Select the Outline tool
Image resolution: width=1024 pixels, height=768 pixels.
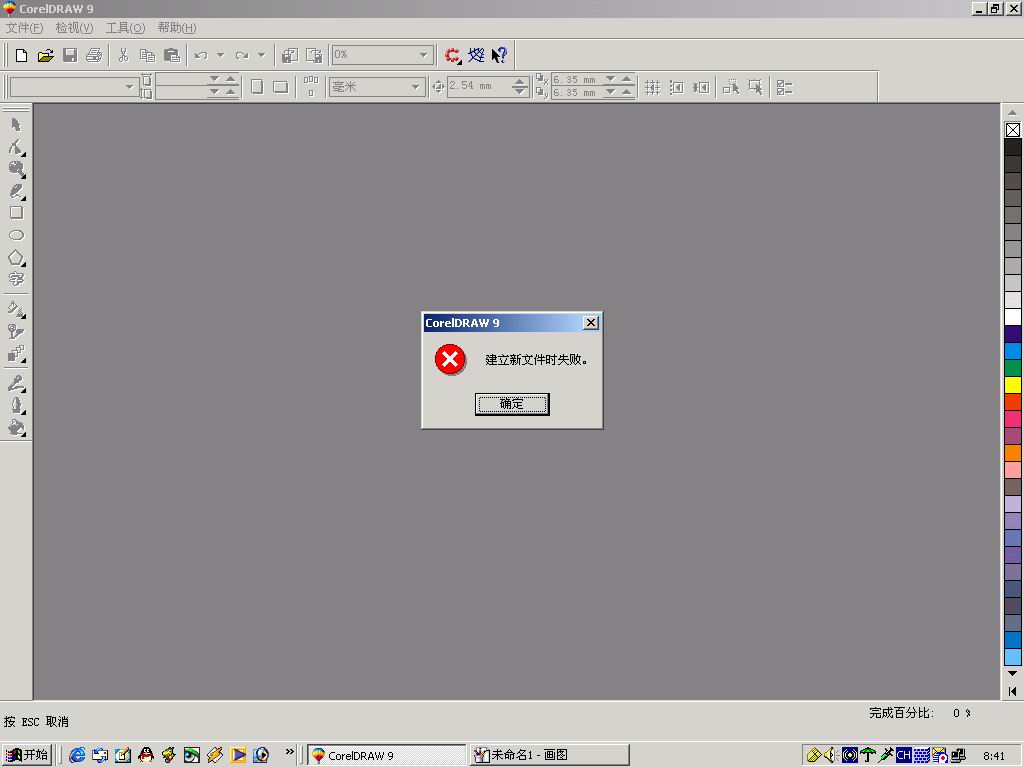pos(16,406)
